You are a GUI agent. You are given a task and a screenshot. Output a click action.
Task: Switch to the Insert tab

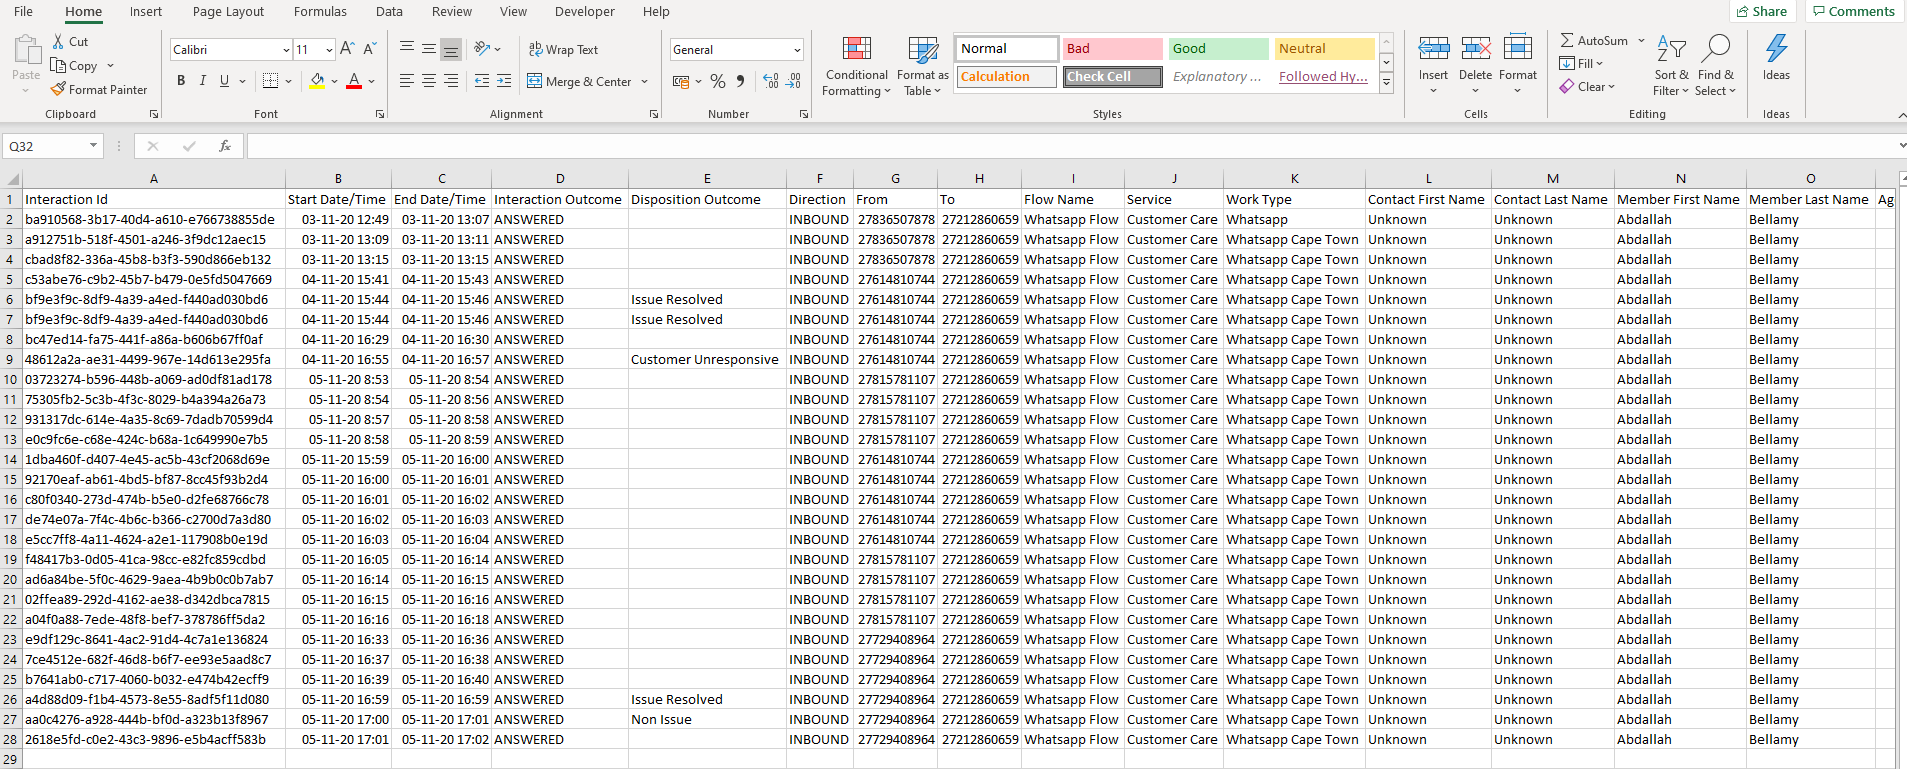146,11
